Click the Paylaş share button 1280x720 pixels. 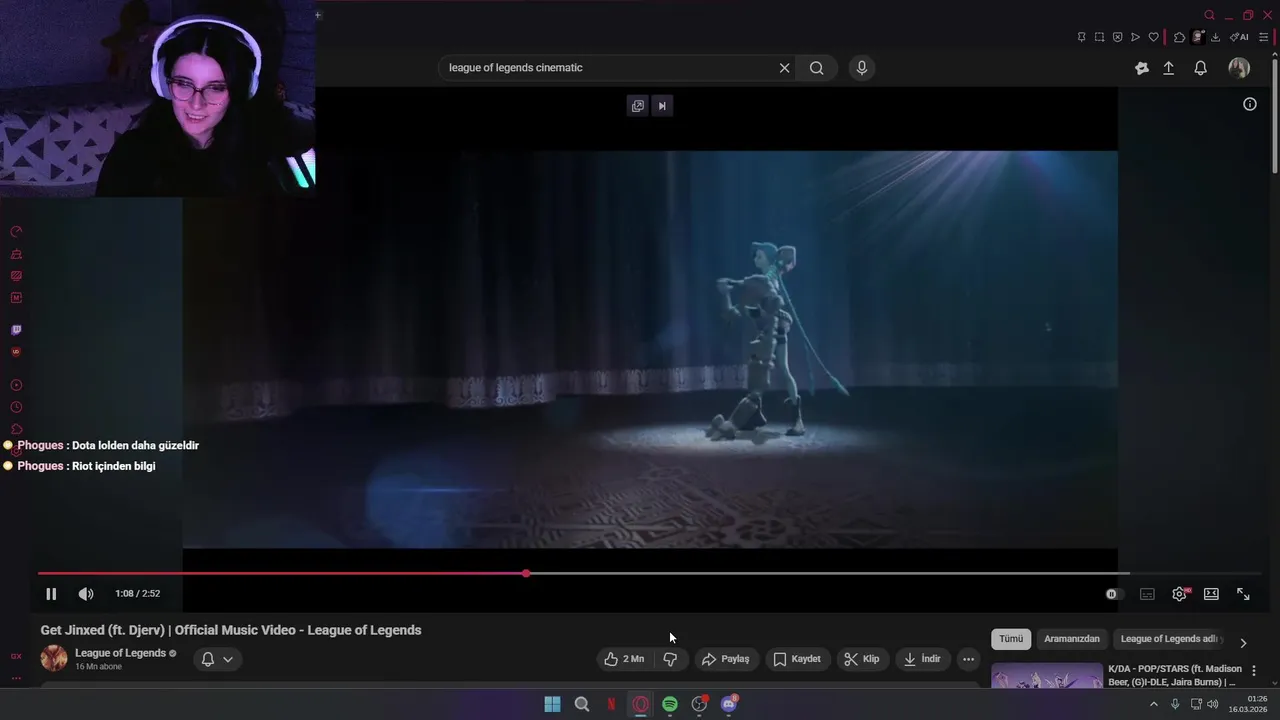click(725, 659)
